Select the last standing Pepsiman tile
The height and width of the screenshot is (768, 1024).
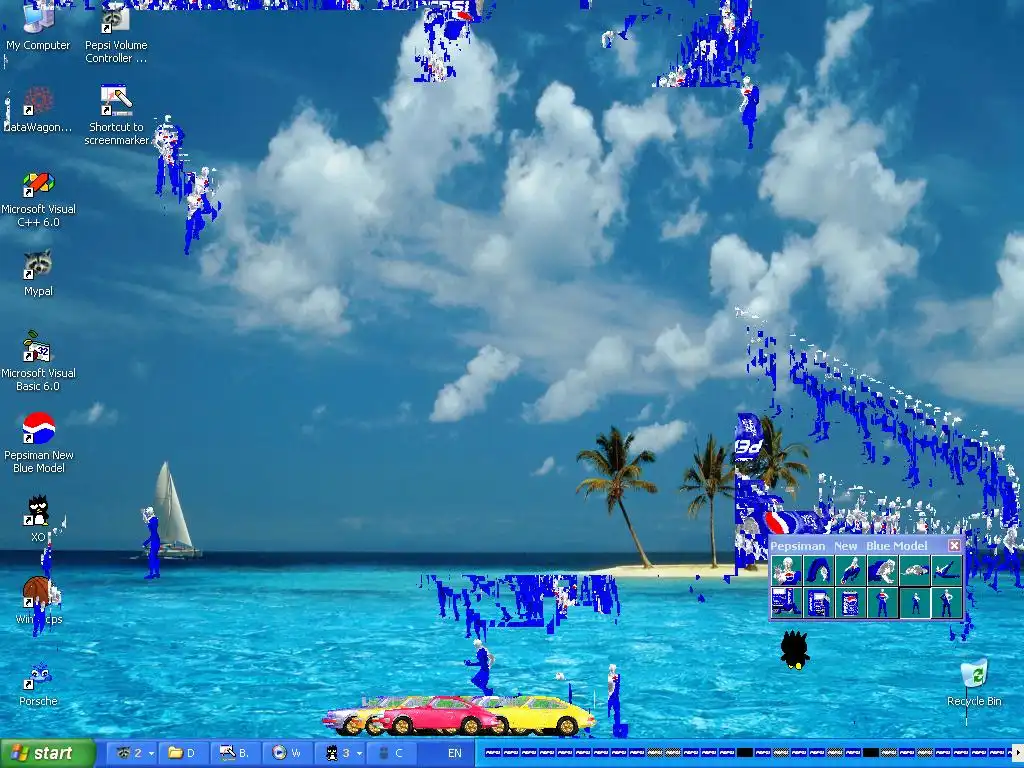click(x=946, y=602)
